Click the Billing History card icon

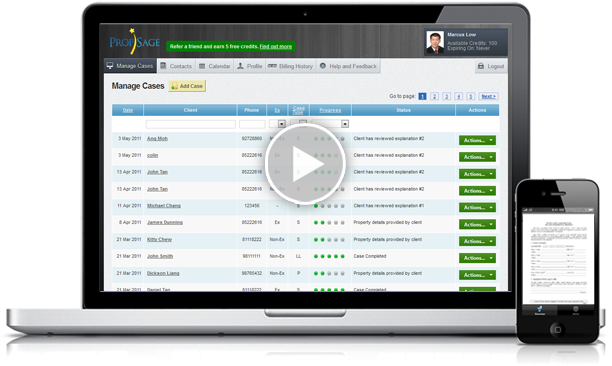(x=272, y=66)
